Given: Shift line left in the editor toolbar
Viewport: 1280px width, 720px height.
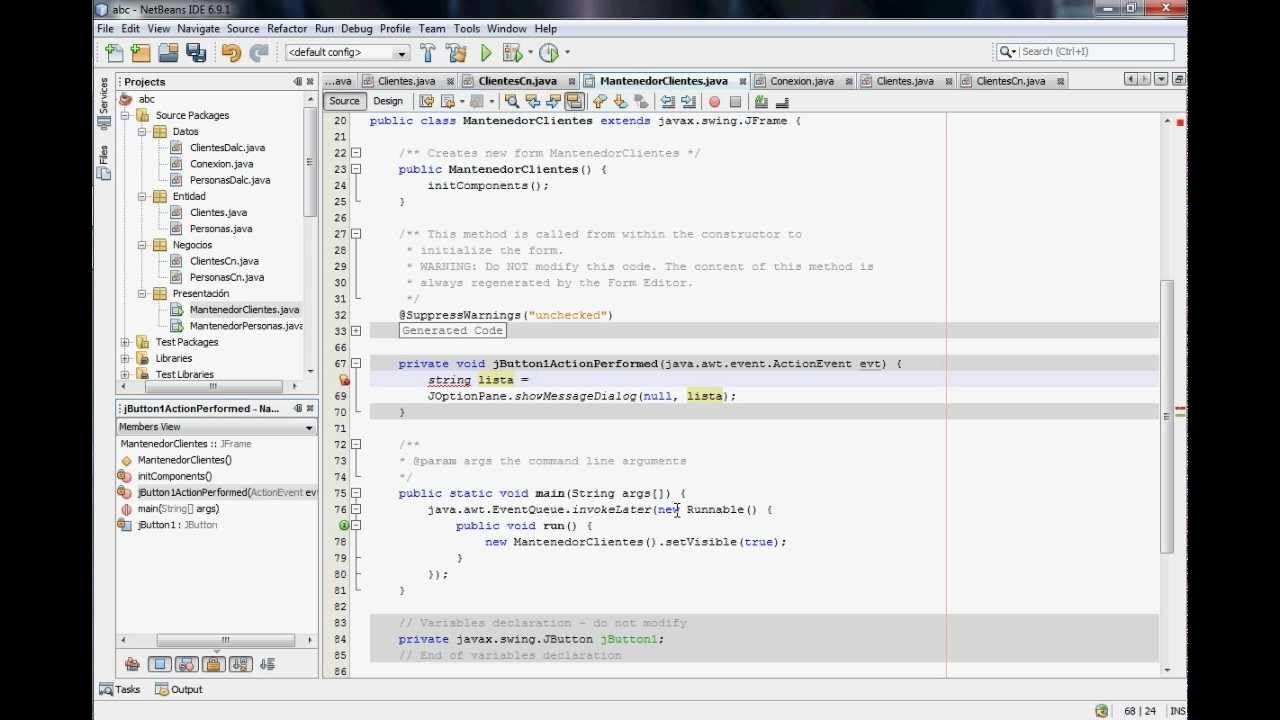Looking at the screenshot, I should [667, 101].
